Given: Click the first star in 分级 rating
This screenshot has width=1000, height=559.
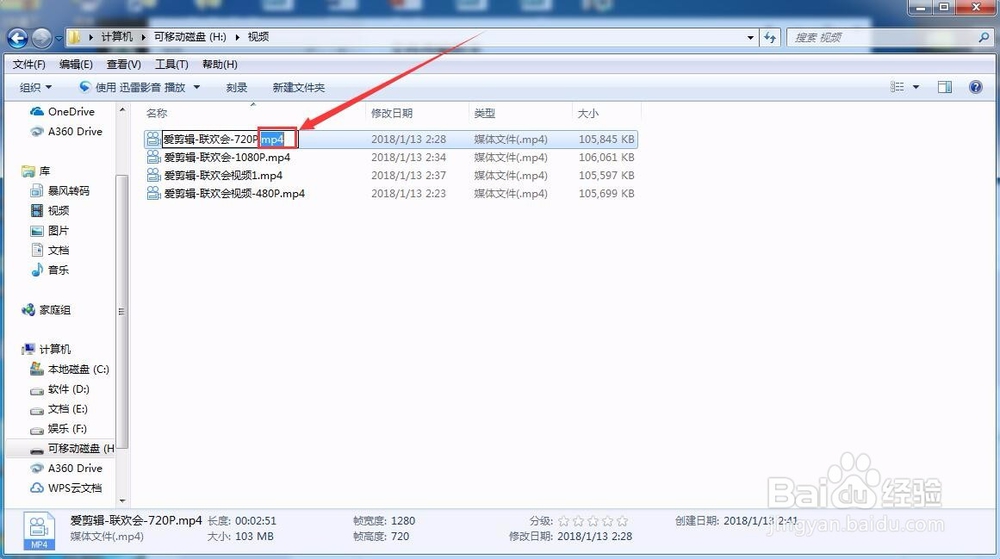Looking at the screenshot, I should click(x=564, y=521).
